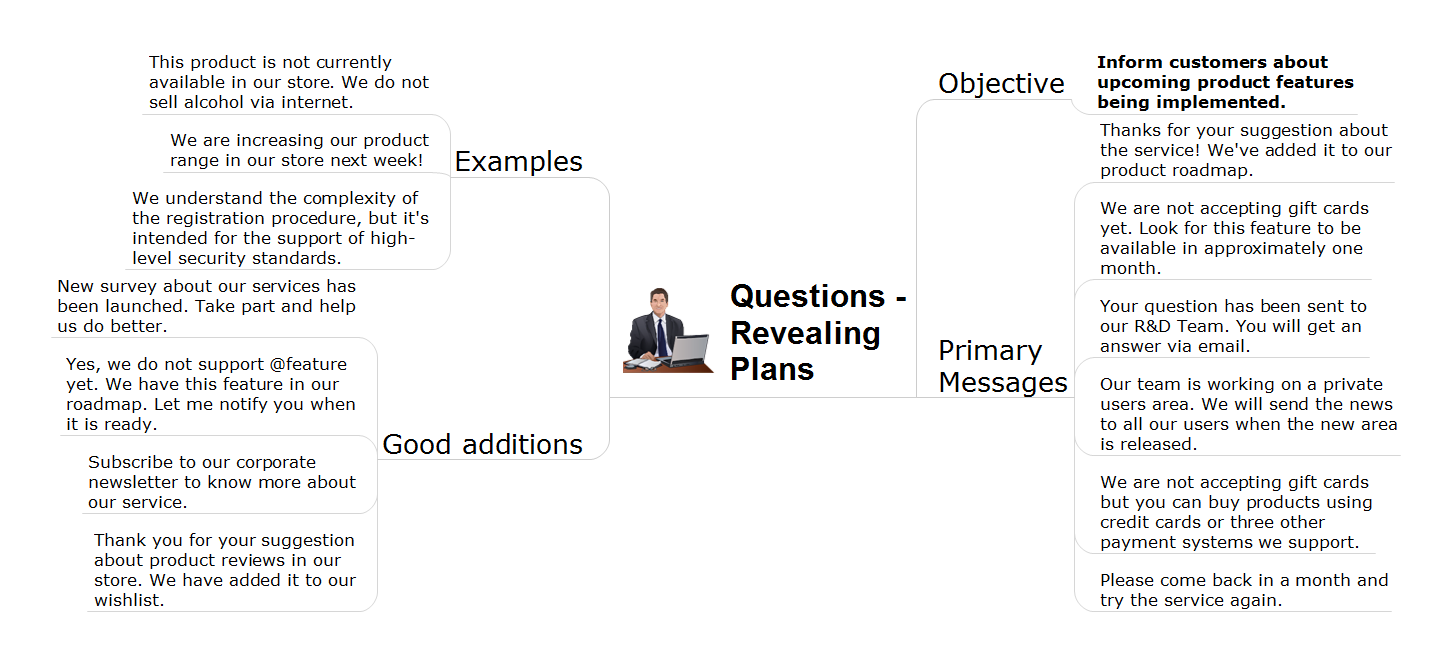Select the Objective branch topic
Viewport: 1451px width, 661px height.
[x=1001, y=83]
